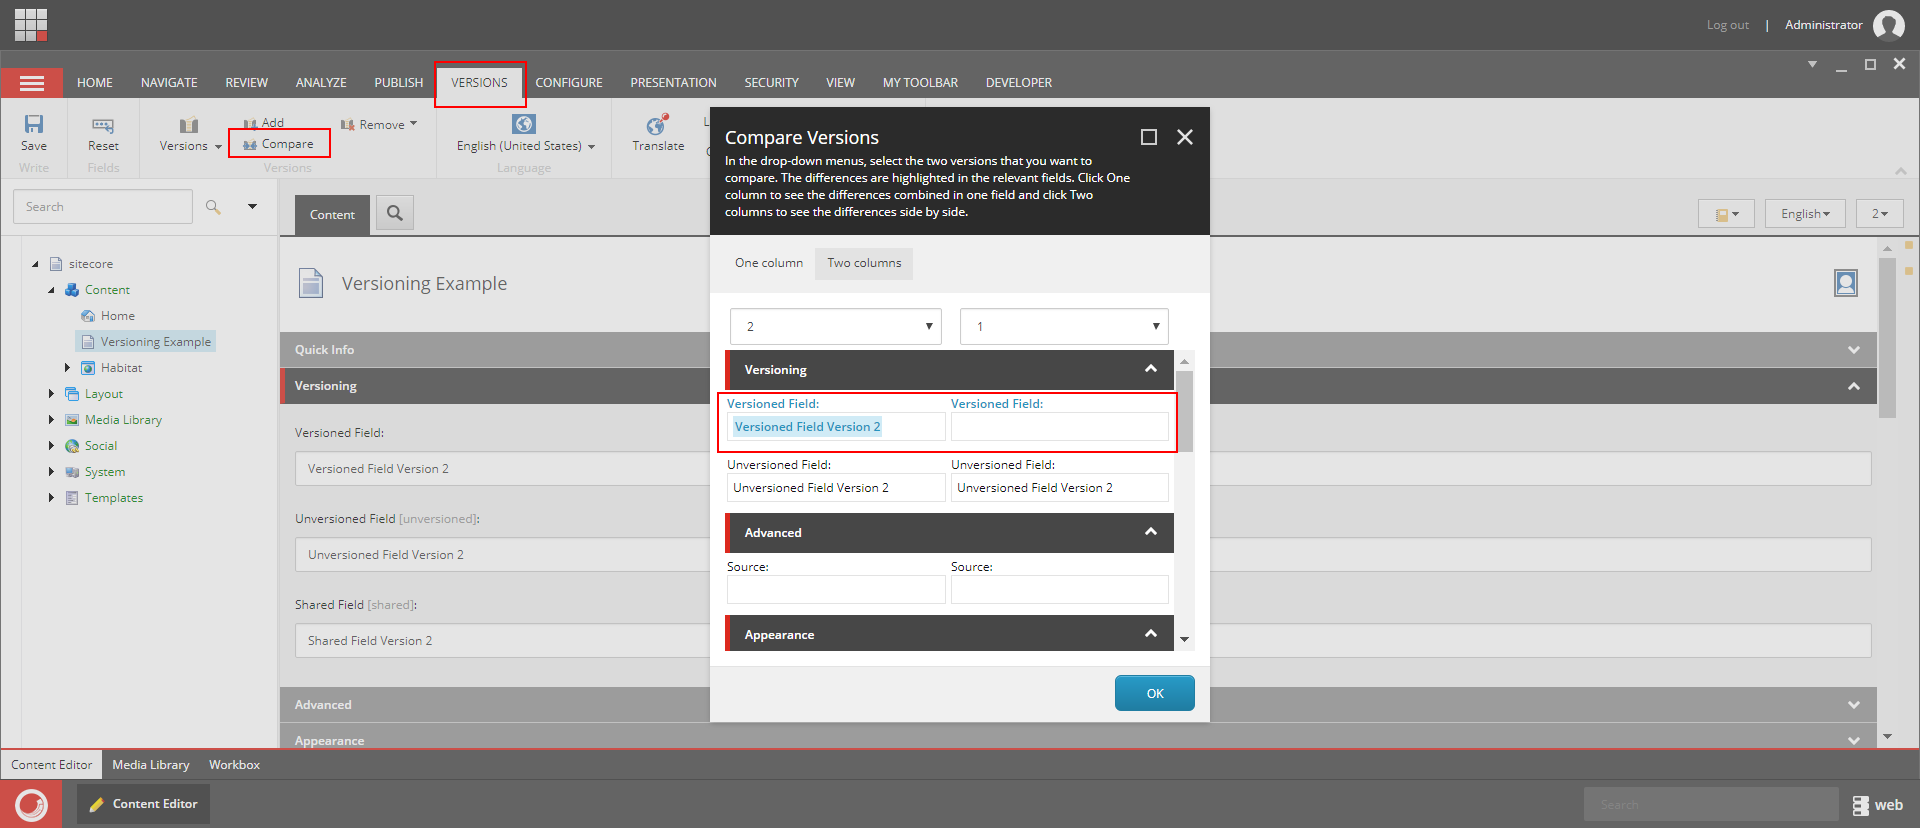This screenshot has height=828, width=1920.
Task: Select the Content tab
Action: click(332, 215)
